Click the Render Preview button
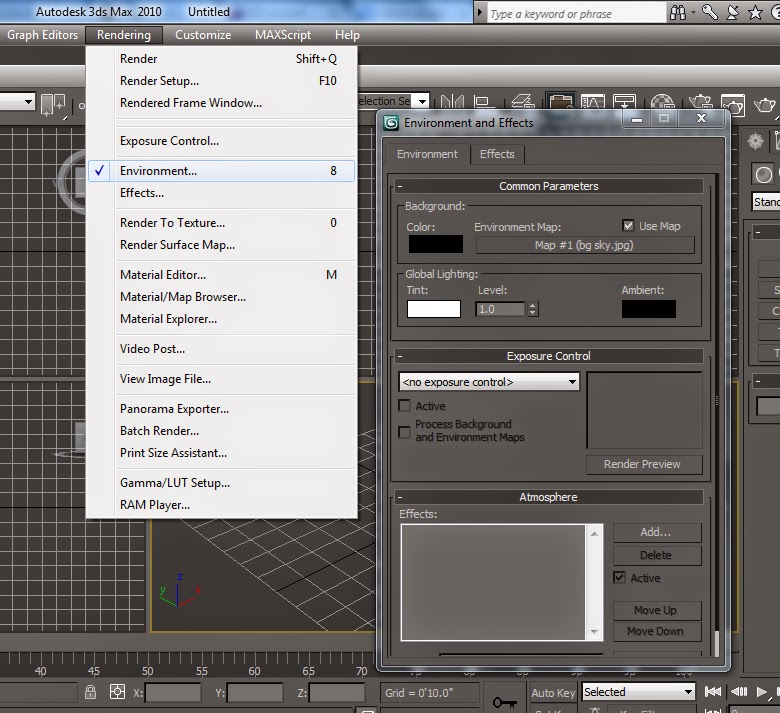The image size is (780, 713). pos(644,464)
